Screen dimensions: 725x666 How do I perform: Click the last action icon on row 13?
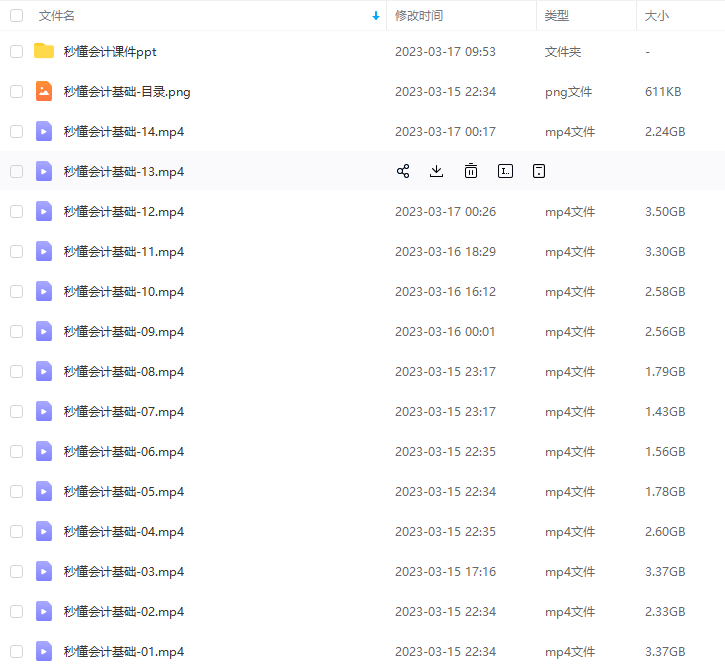[539, 171]
